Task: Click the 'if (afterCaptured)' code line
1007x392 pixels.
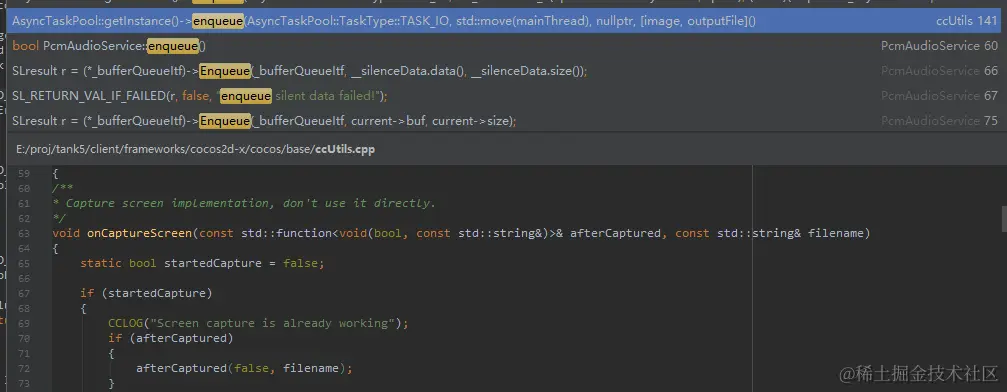Action: click(171, 338)
